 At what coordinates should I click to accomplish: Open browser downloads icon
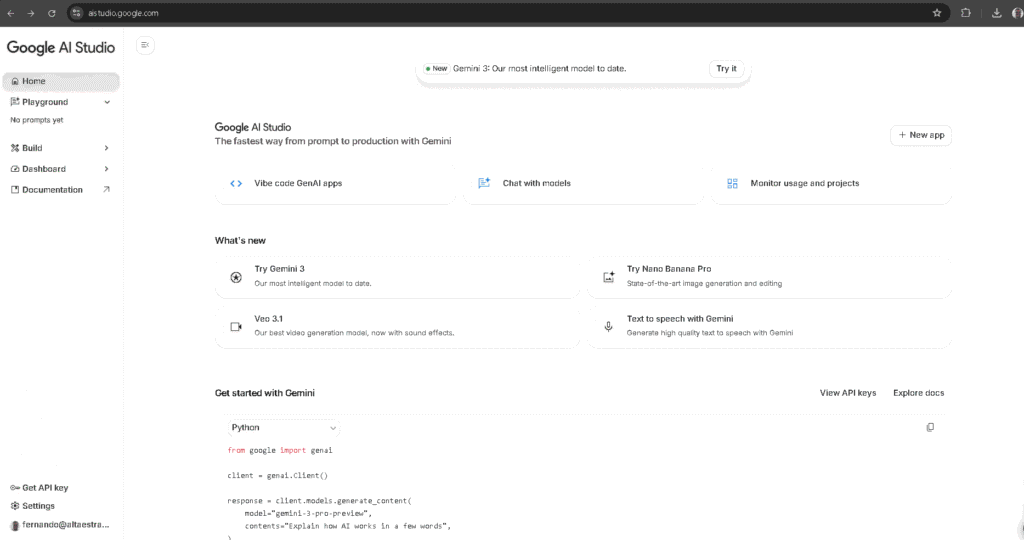[x=997, y=13]
